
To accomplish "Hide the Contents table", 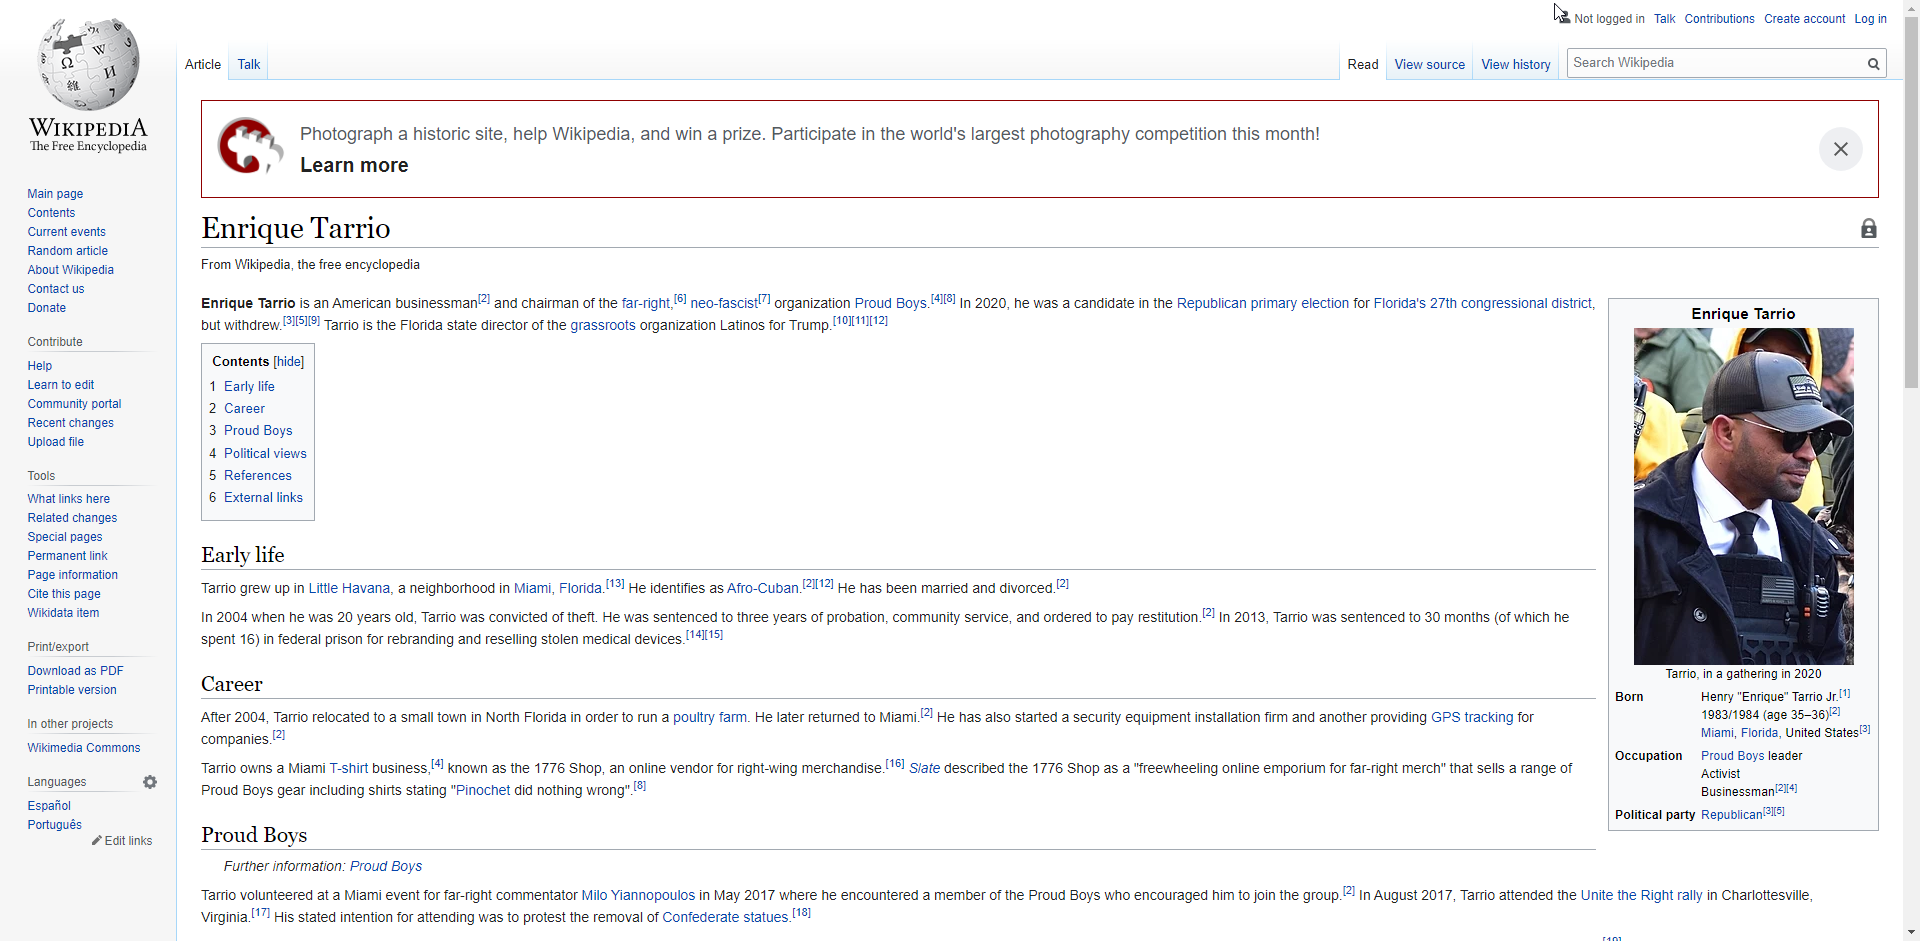I will coord(289,362).
